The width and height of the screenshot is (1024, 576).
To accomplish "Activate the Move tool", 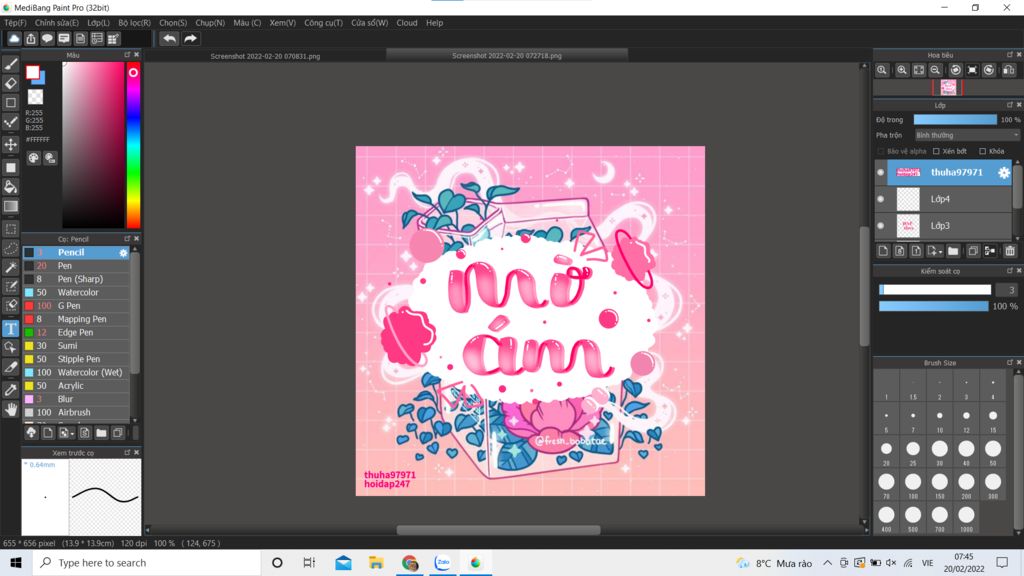I will [x=10, y=144].
